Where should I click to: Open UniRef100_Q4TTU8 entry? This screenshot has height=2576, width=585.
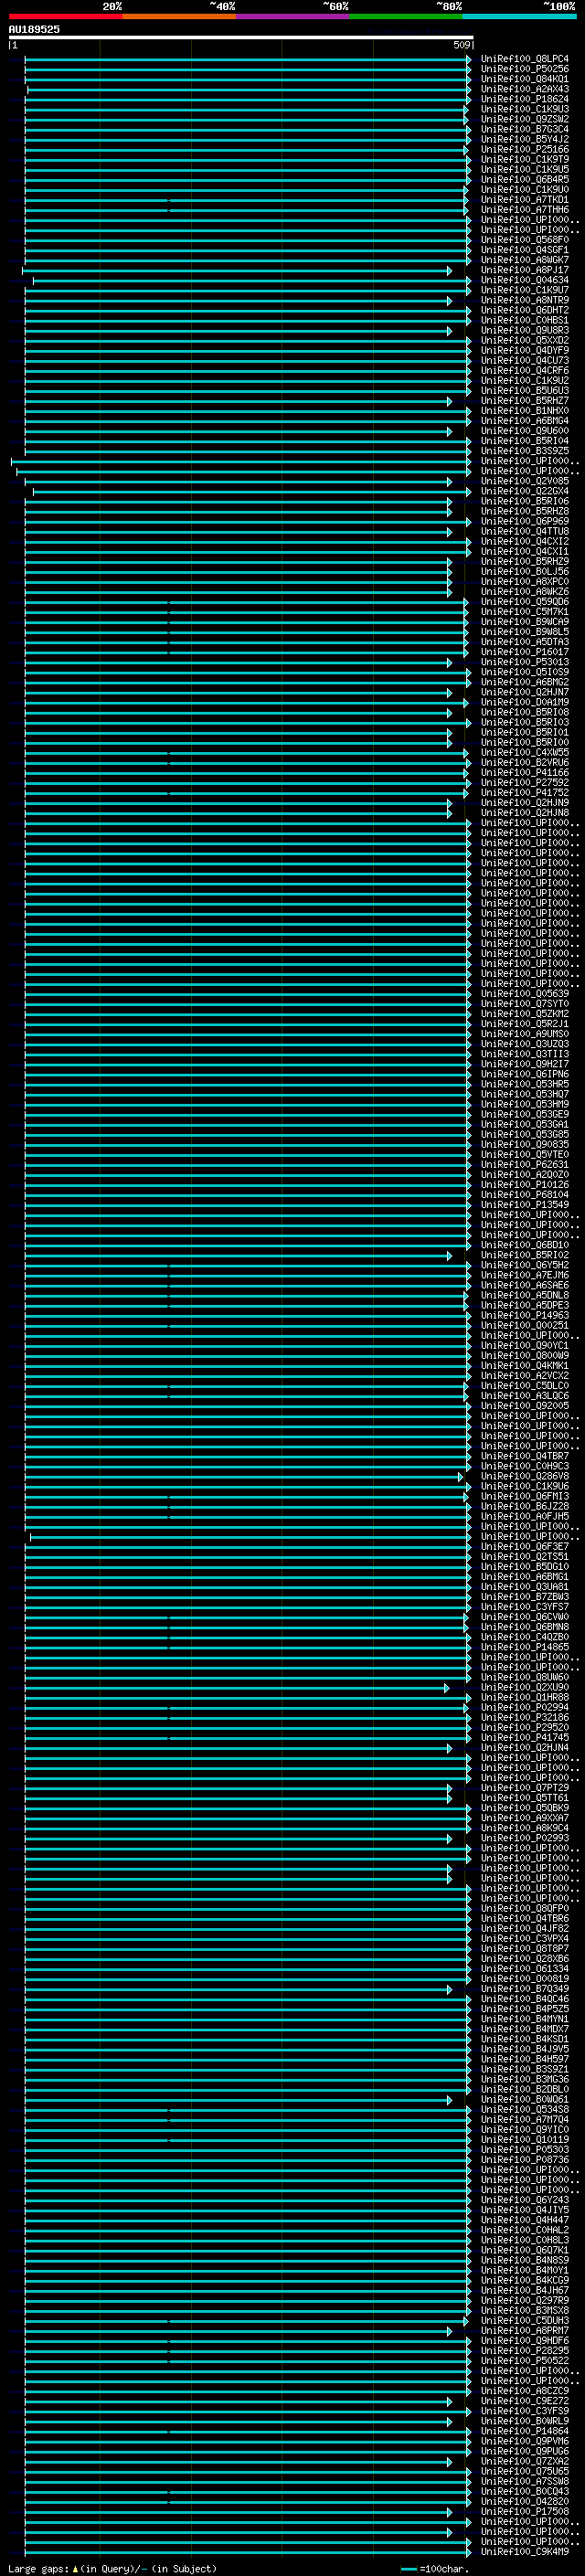(524, 531)
